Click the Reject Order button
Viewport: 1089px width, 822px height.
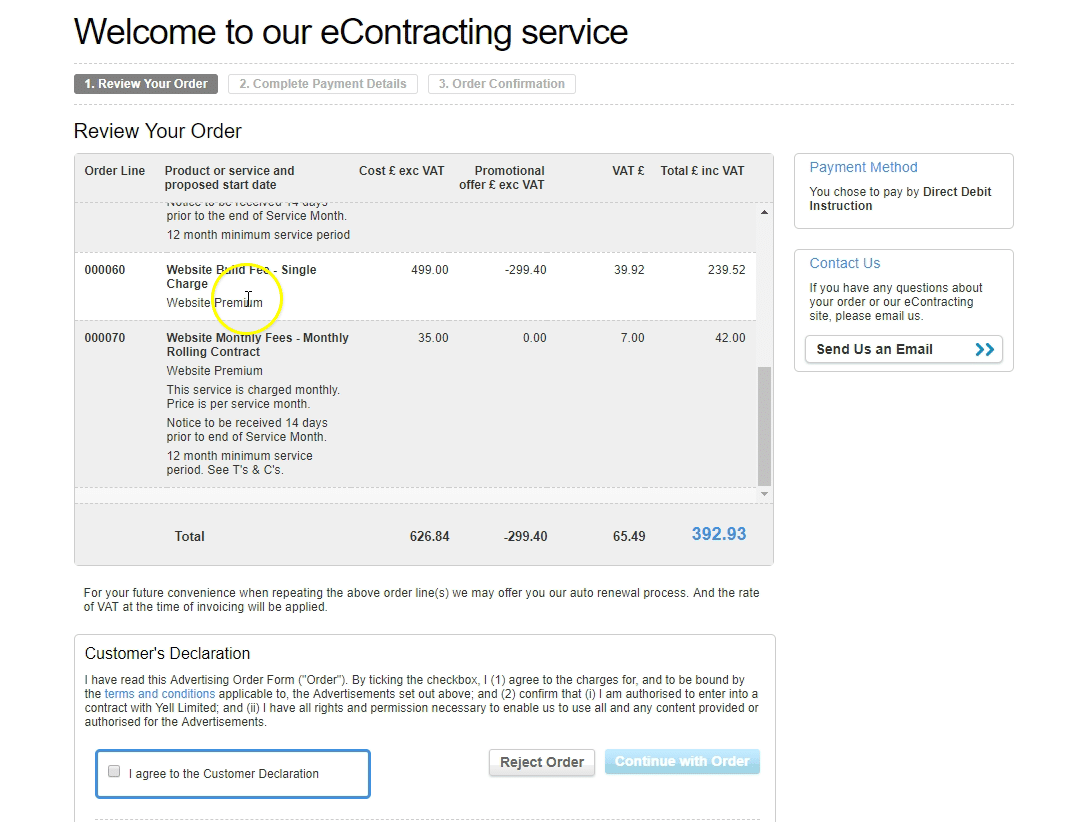pyautogui.click(x=542, y=762)
